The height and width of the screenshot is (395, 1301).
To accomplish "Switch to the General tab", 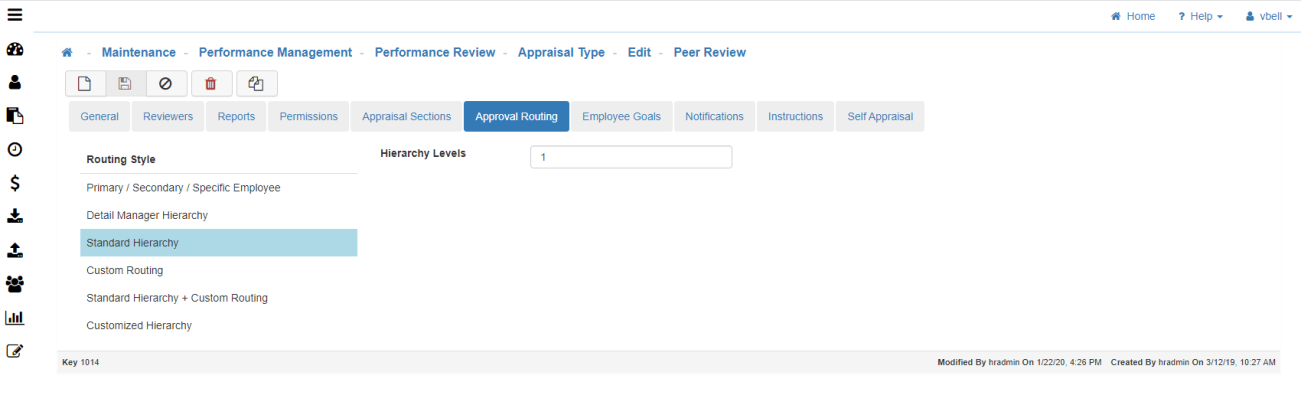I will tap(99, 116).
